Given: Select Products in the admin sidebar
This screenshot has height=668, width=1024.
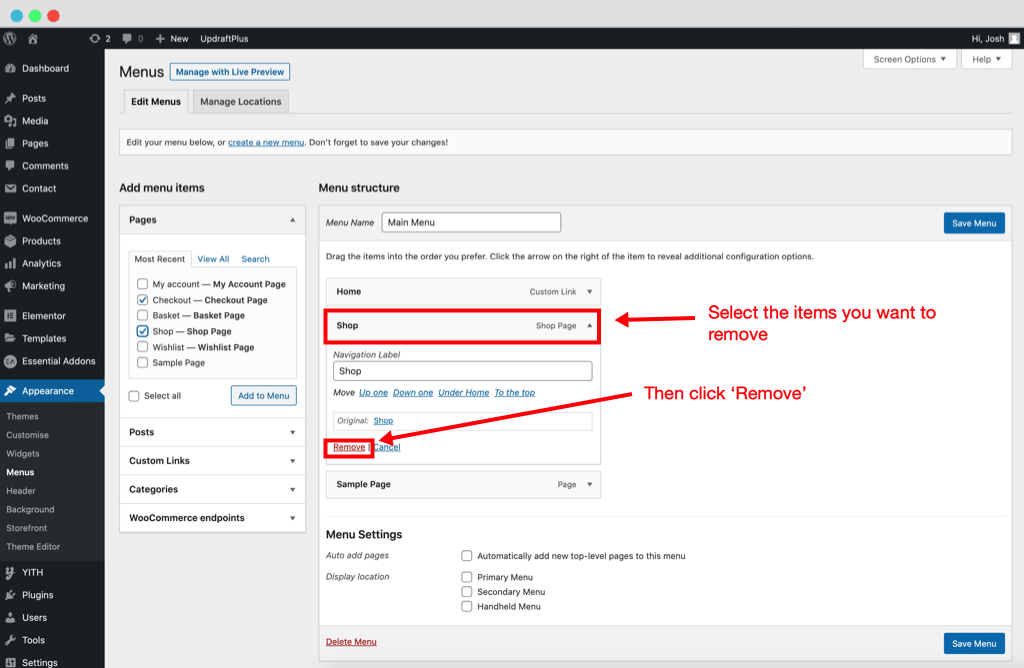Looking at the screenshot, I should pos(42,241).
